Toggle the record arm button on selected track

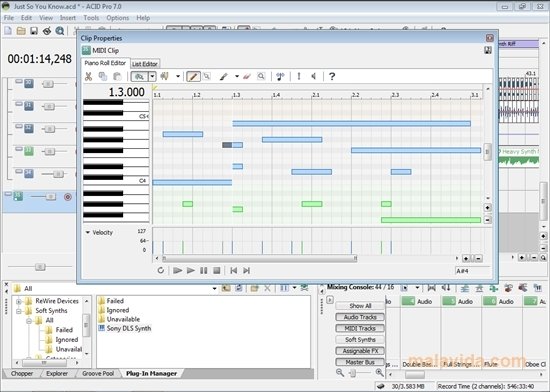point(68,197)
